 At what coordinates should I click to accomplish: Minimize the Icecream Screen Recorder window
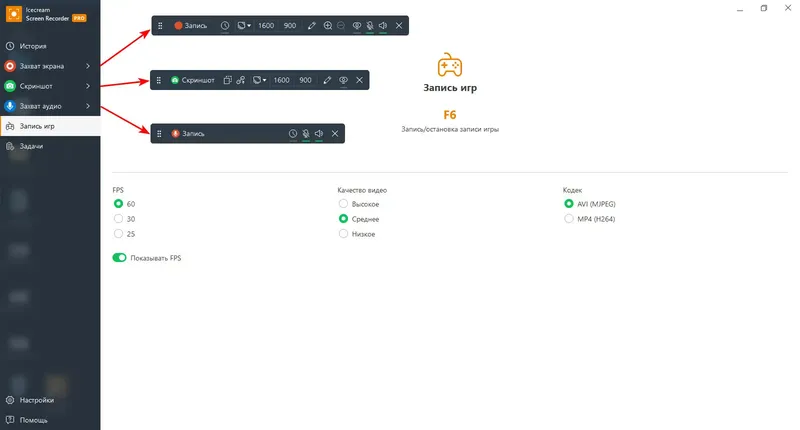740,9
